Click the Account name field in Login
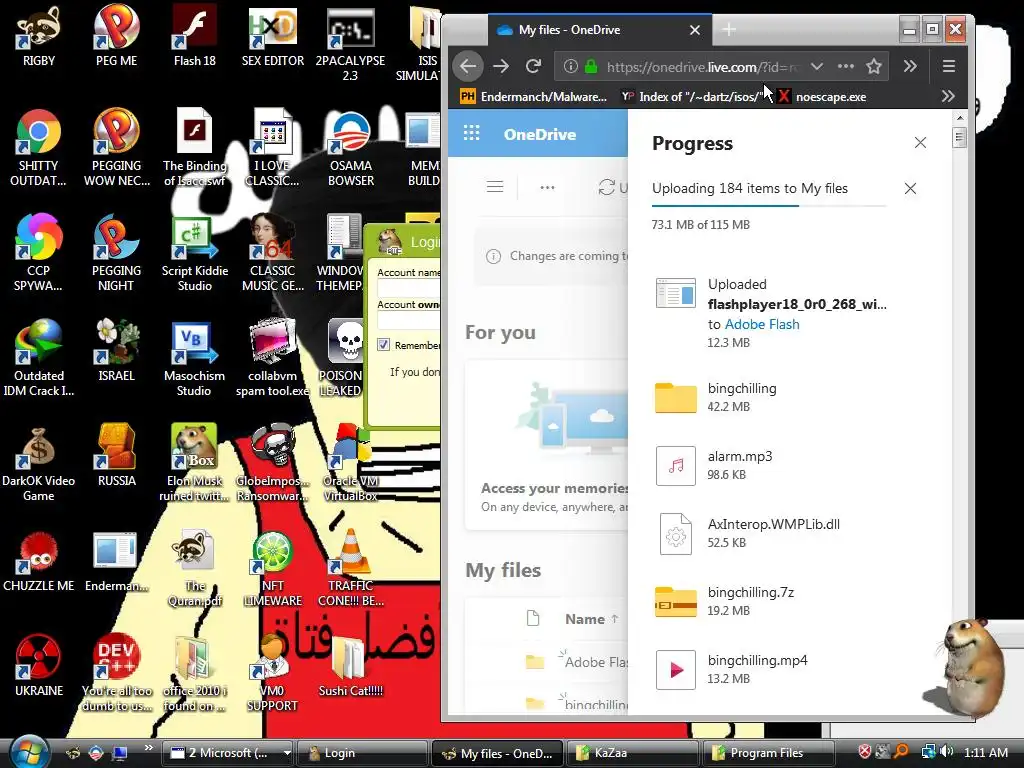 point(409,289)
